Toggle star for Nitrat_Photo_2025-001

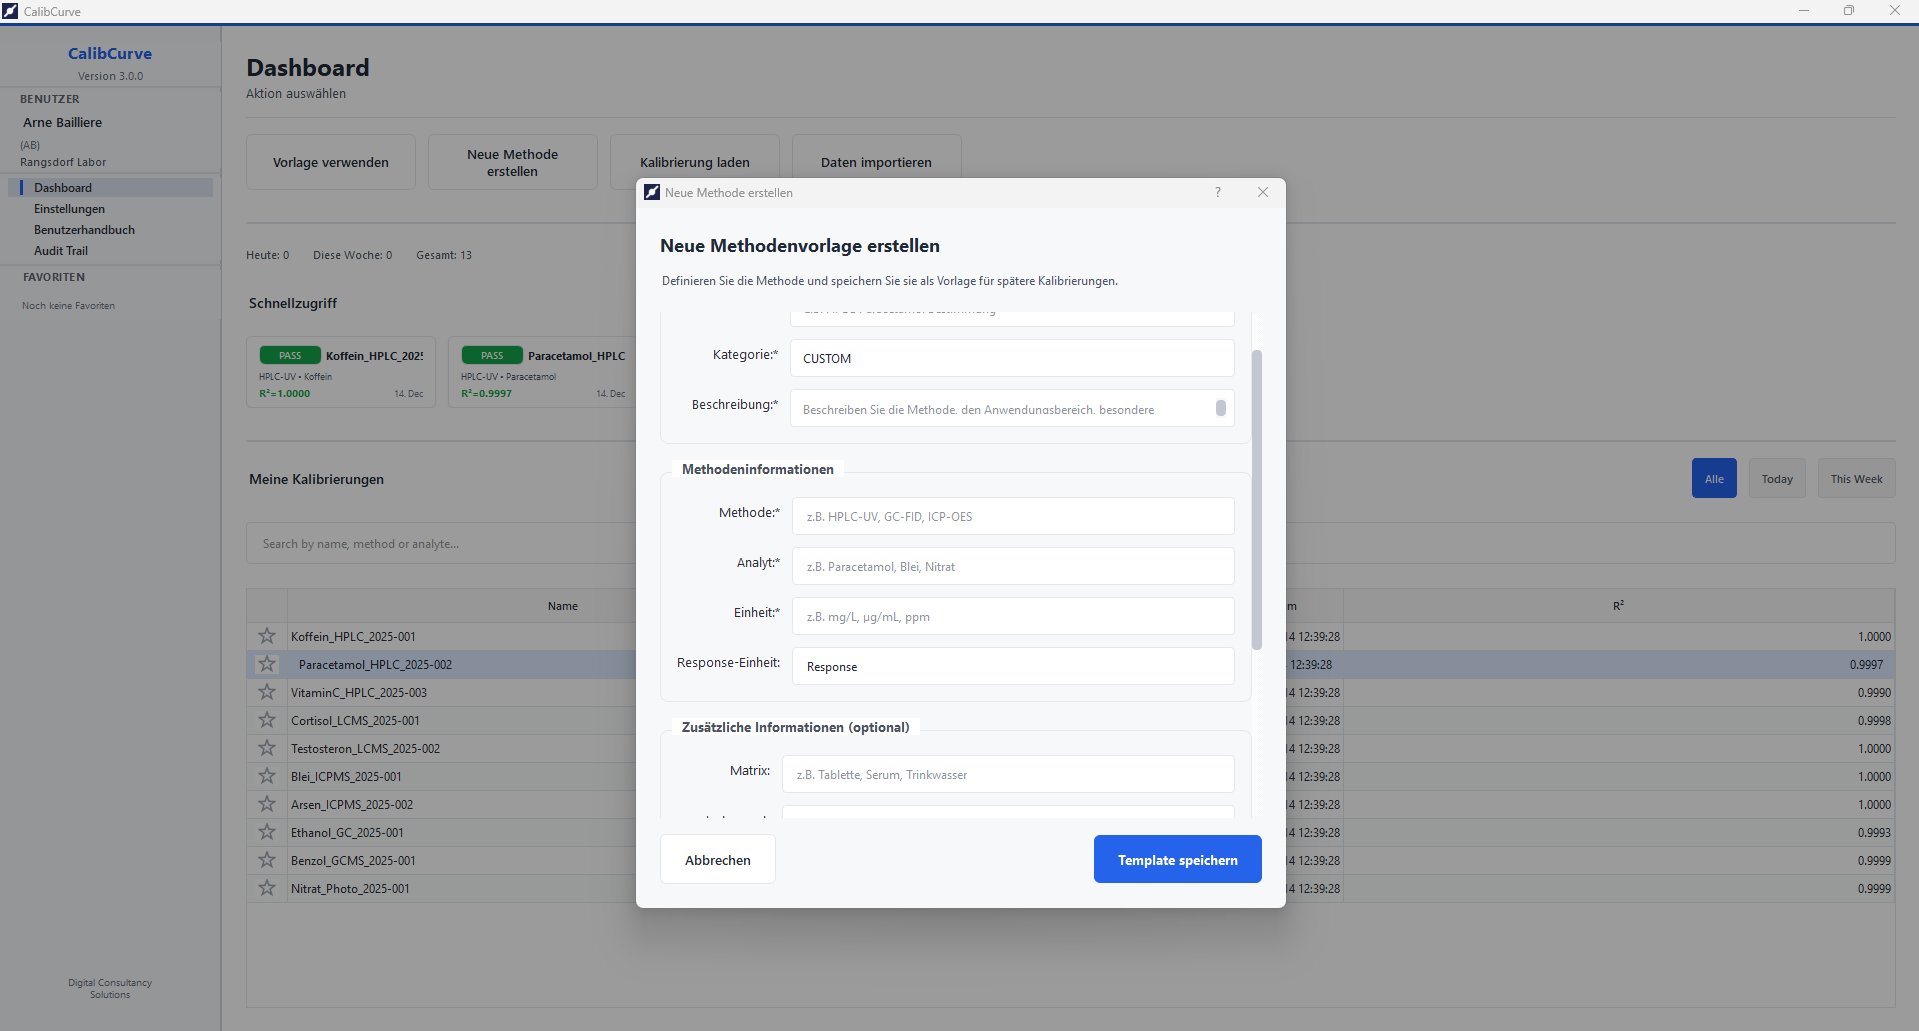[267, 888]
